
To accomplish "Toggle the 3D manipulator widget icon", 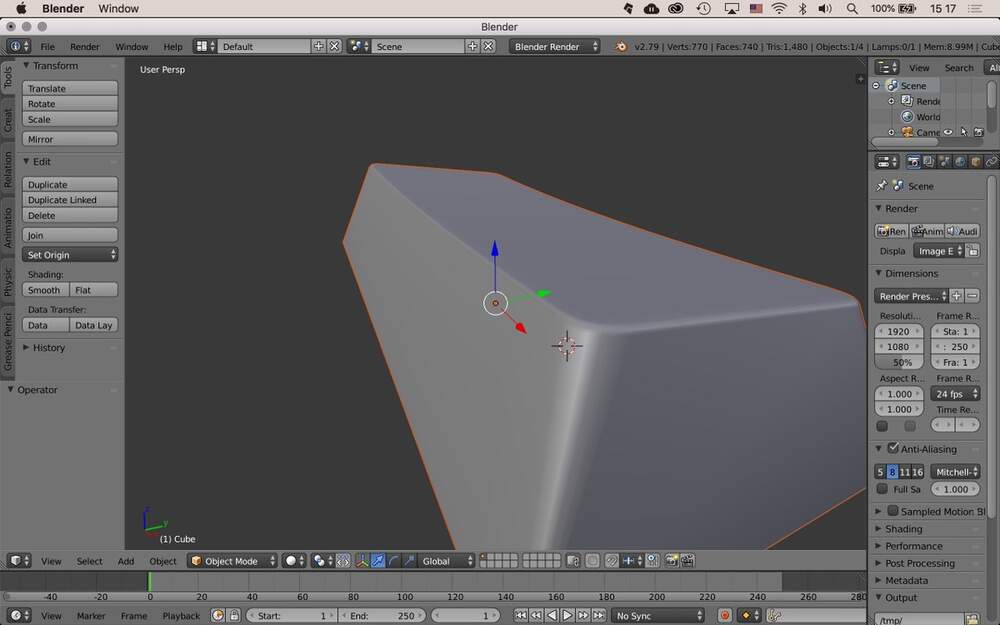I will pyautogui.click(x=362, y=561).
